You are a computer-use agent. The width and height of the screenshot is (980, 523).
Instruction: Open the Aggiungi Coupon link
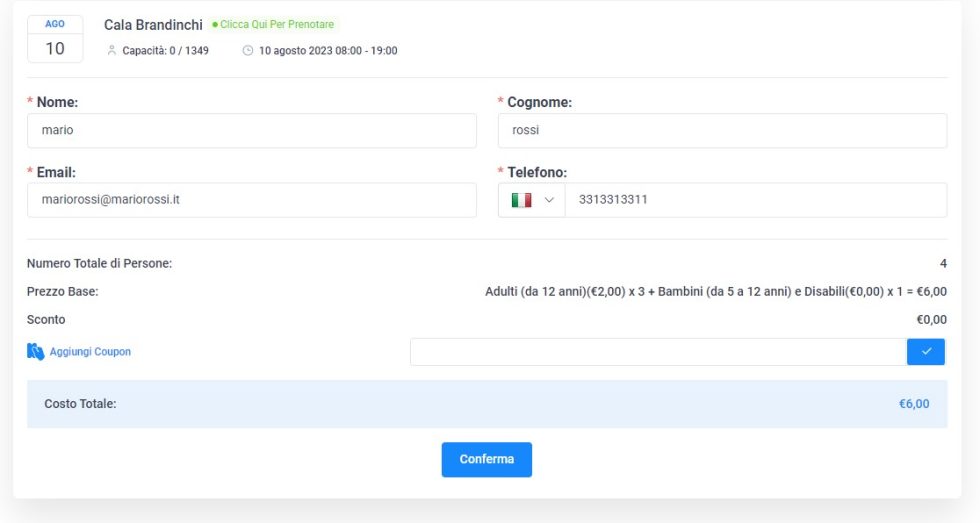pos(90,352)
